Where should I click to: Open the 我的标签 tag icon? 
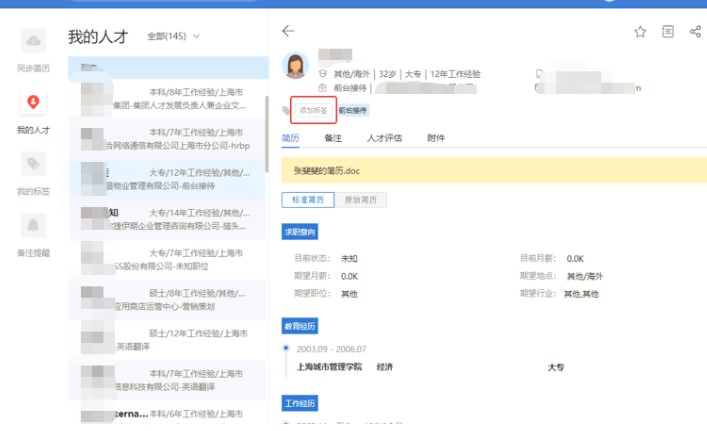[34, 164]
